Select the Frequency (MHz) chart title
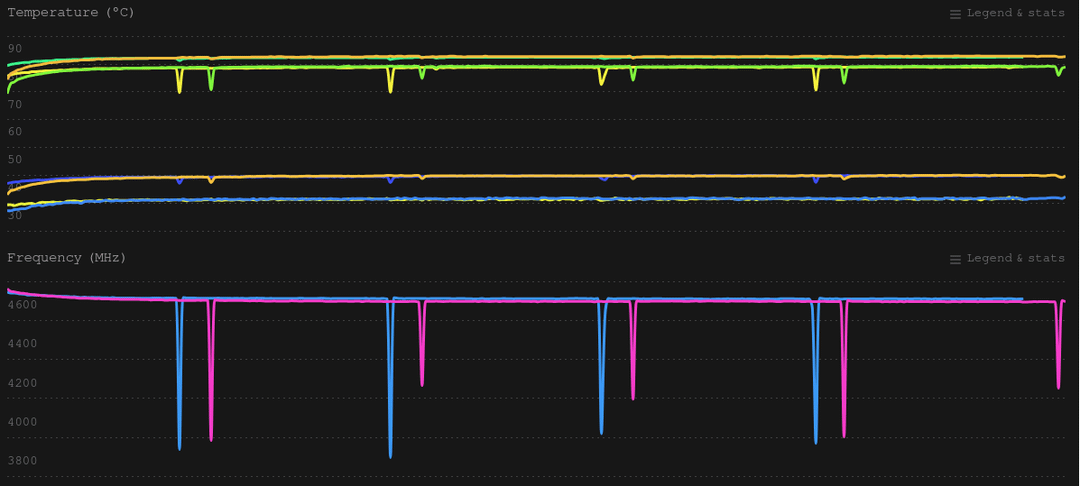Screen dimensions: 1080x486 66,258
